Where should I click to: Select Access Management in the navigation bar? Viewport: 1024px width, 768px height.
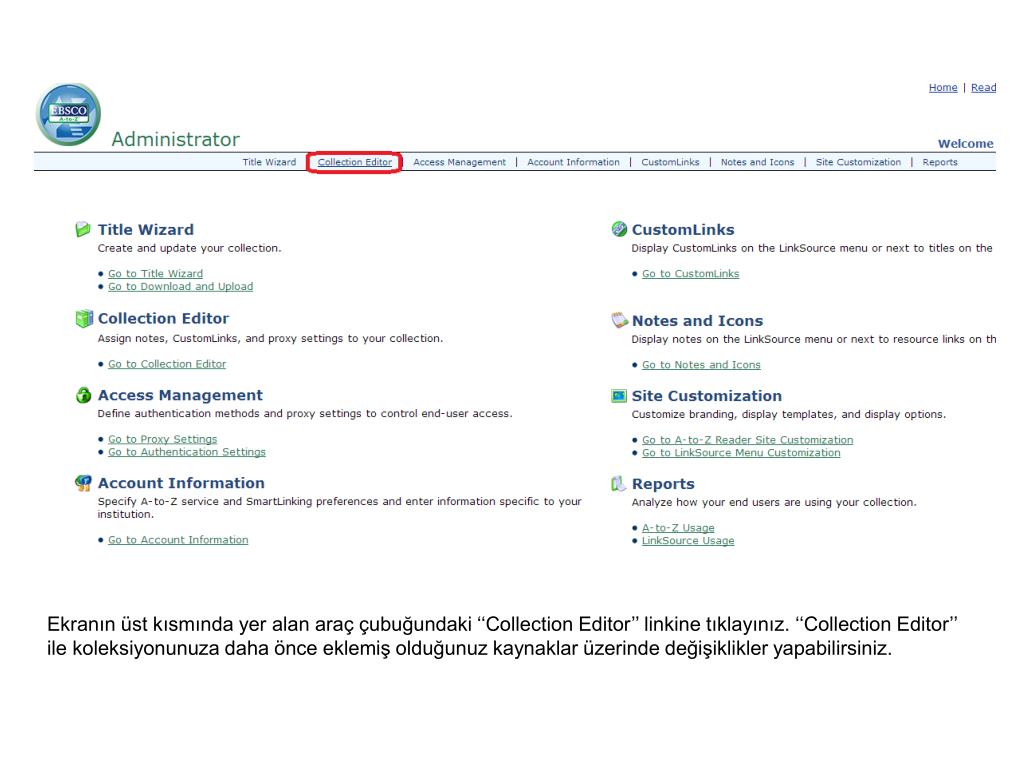point(459,162)
